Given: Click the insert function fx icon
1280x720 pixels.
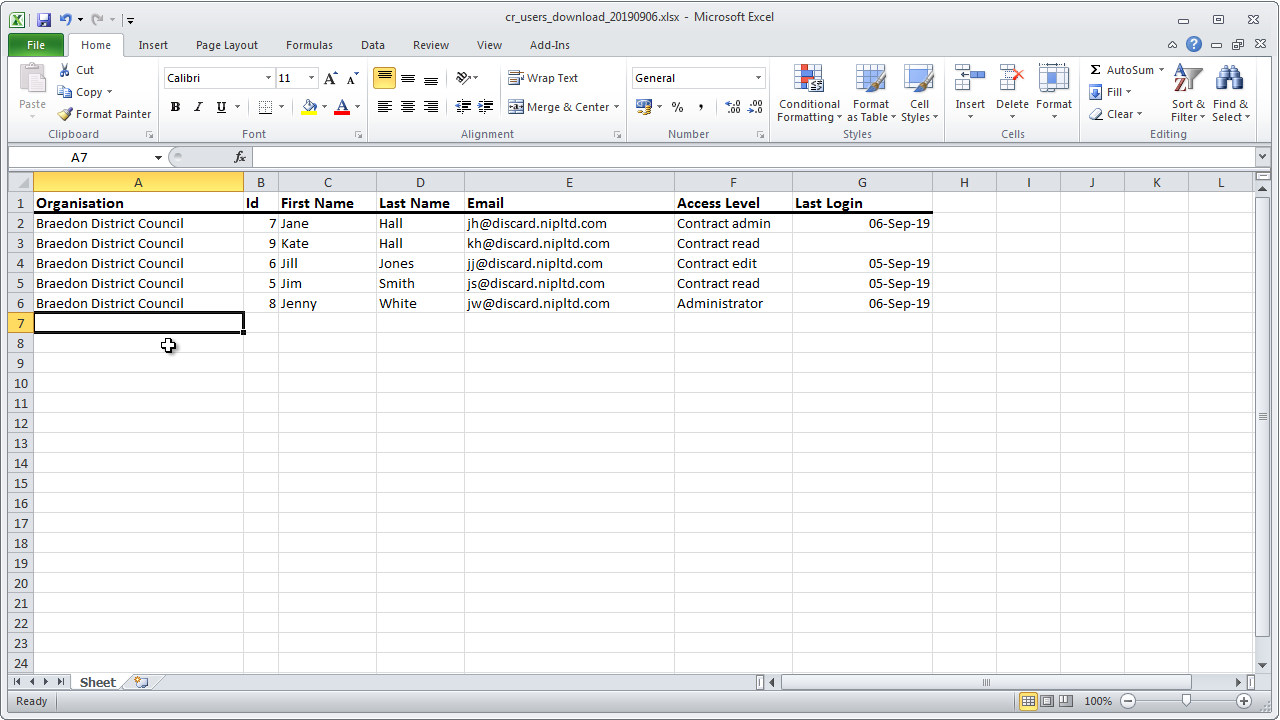Looking at the screenshot, I should (240, 157).
